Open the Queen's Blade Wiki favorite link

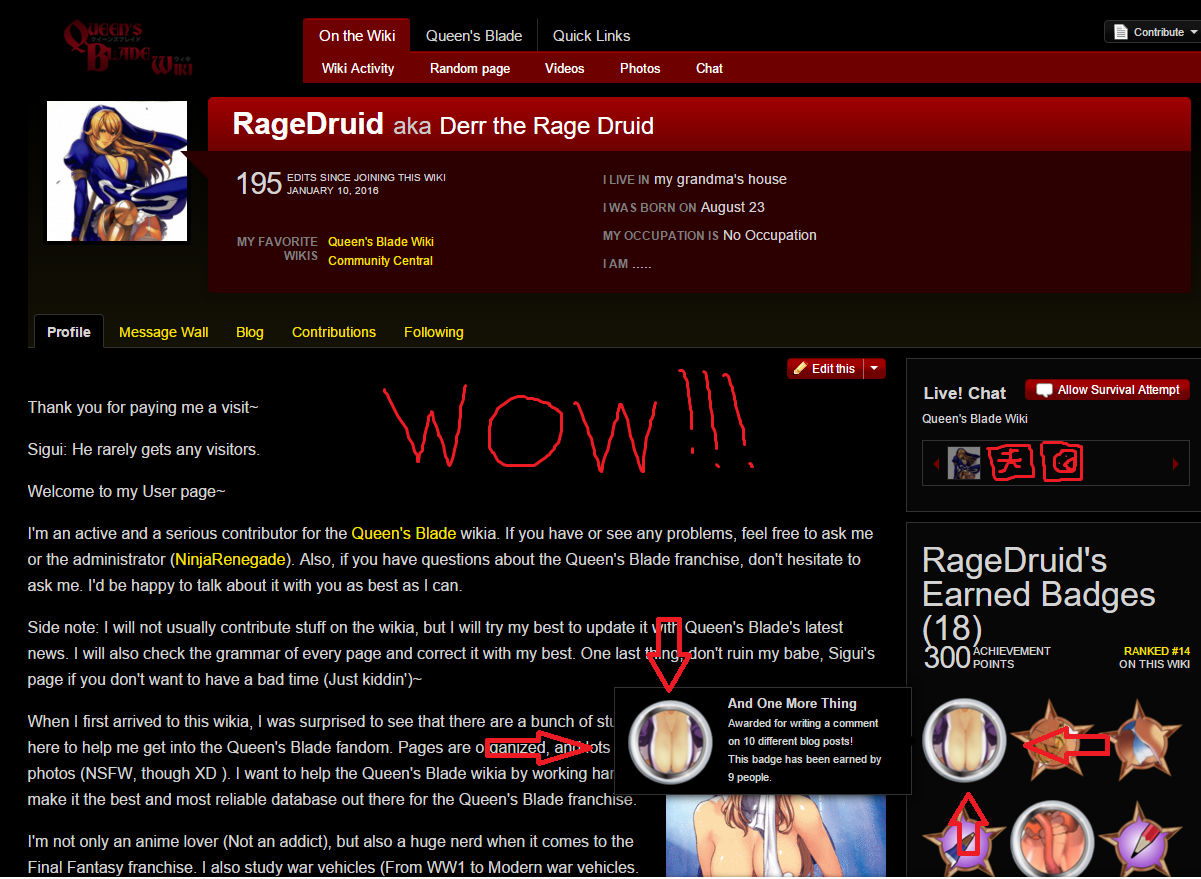(x=381, y=242)
